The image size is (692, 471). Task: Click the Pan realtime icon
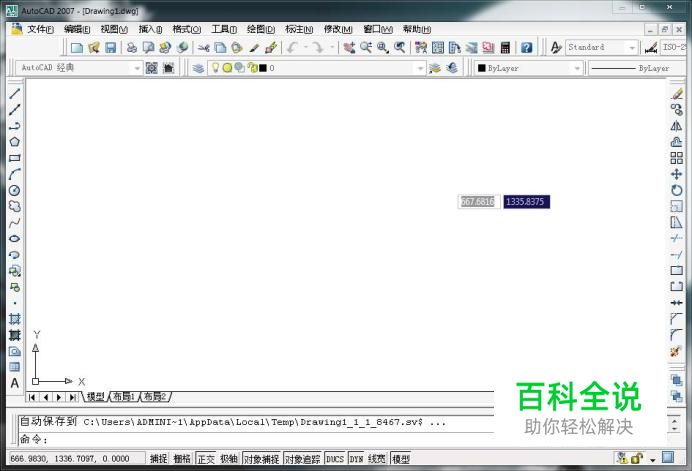pos(349,48)
